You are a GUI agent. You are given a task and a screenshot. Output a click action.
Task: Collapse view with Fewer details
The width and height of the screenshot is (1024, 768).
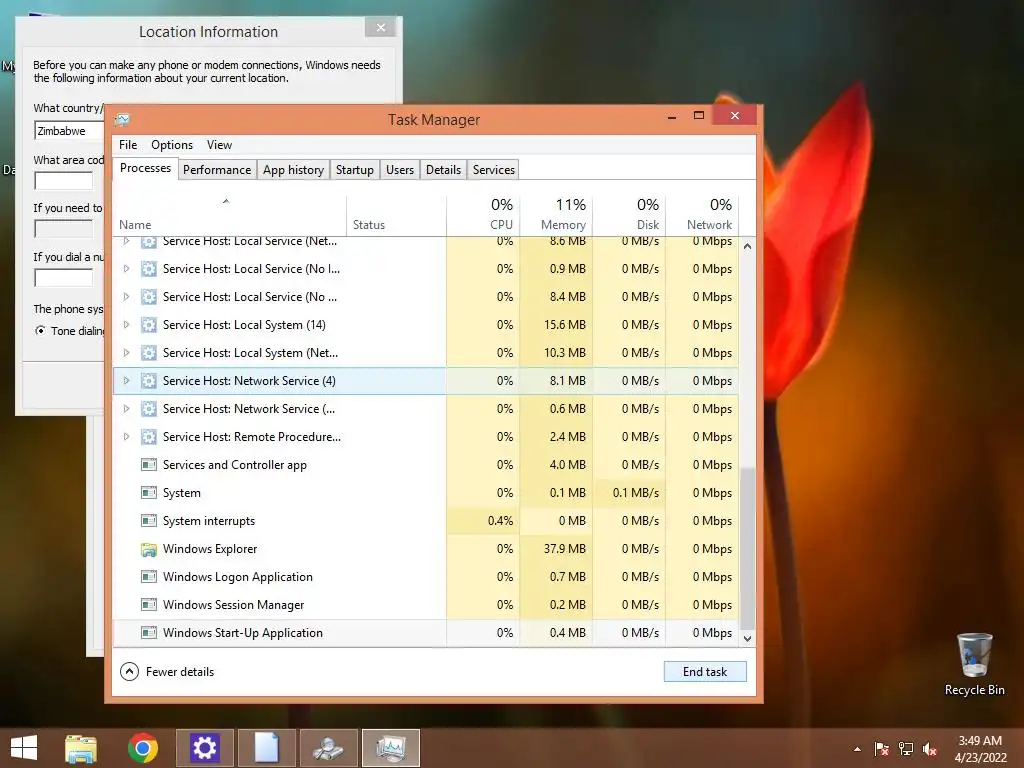tap(167, 671)
